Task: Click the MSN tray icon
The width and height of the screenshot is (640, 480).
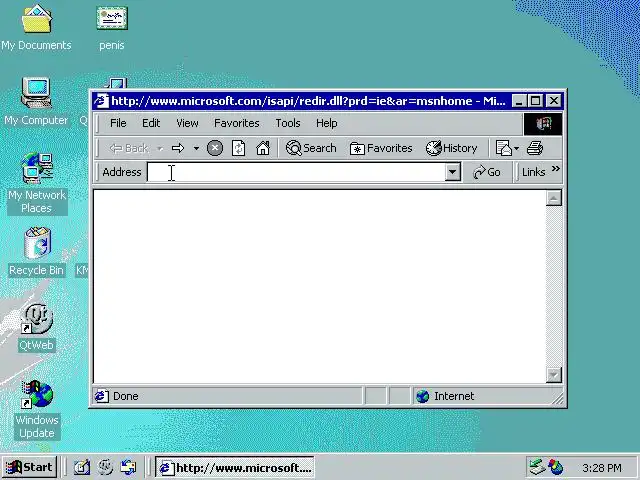Action: tap(556, 467)
